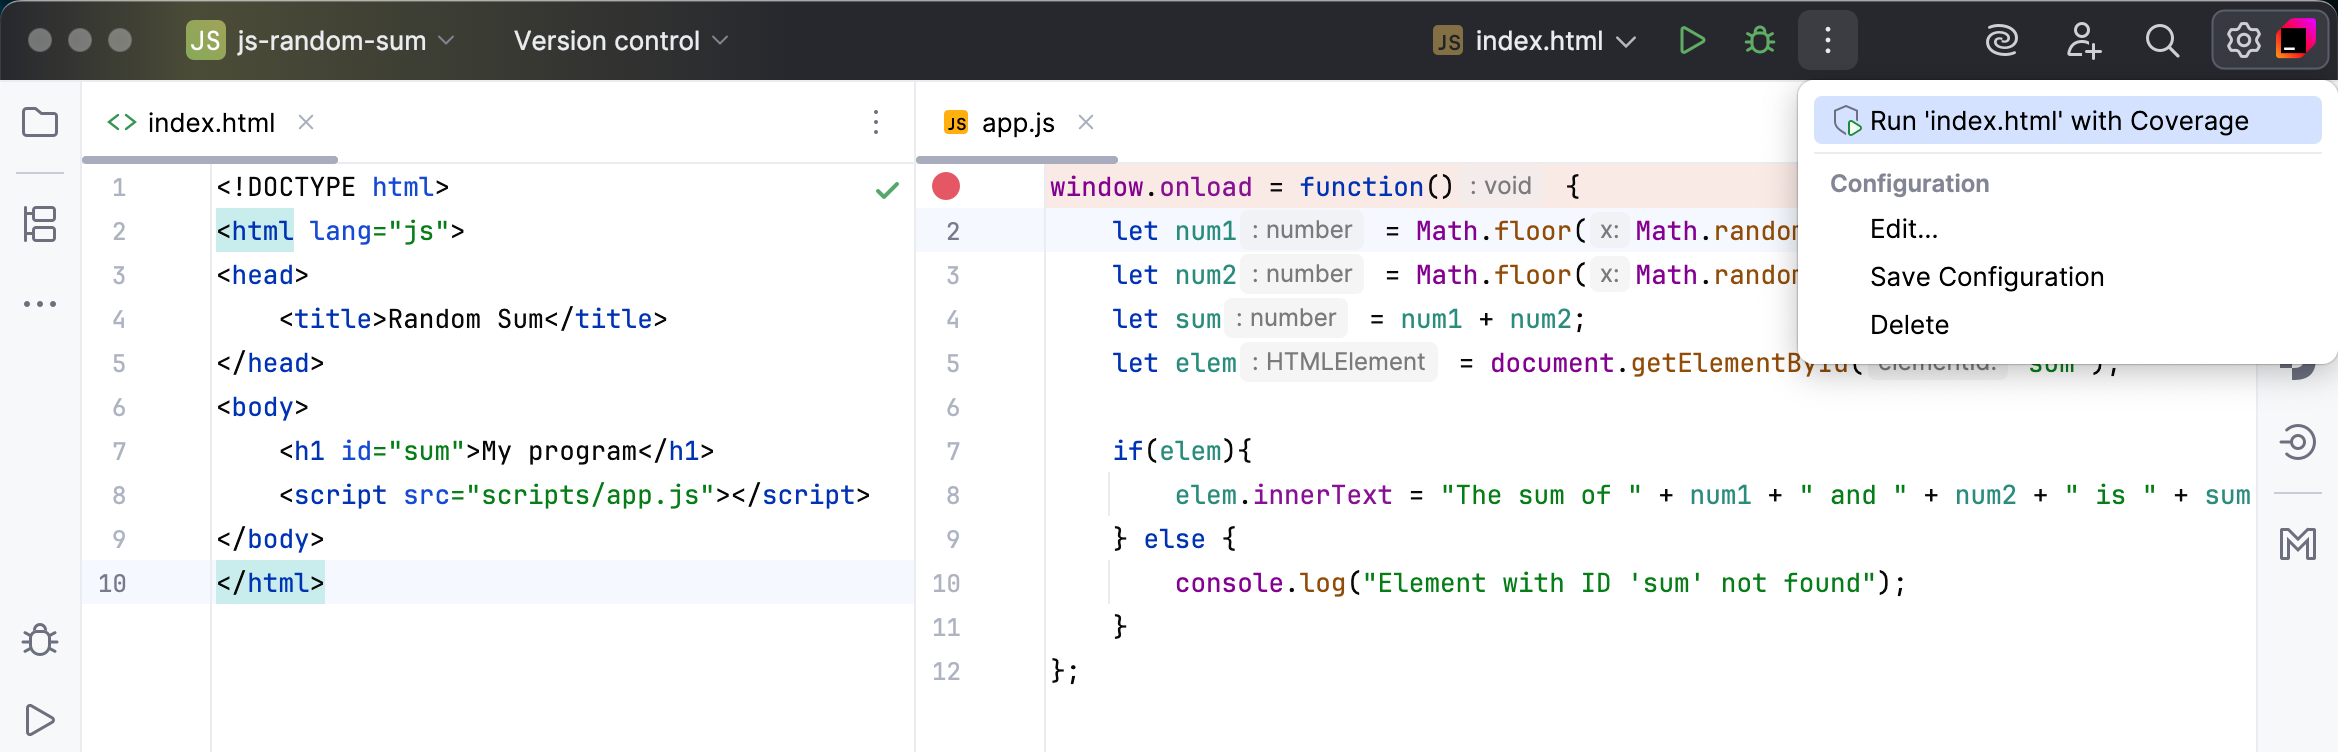This screenshot has width=2338, height=752.
Task: Open the Structure tool window
Action: coord(40,224)
